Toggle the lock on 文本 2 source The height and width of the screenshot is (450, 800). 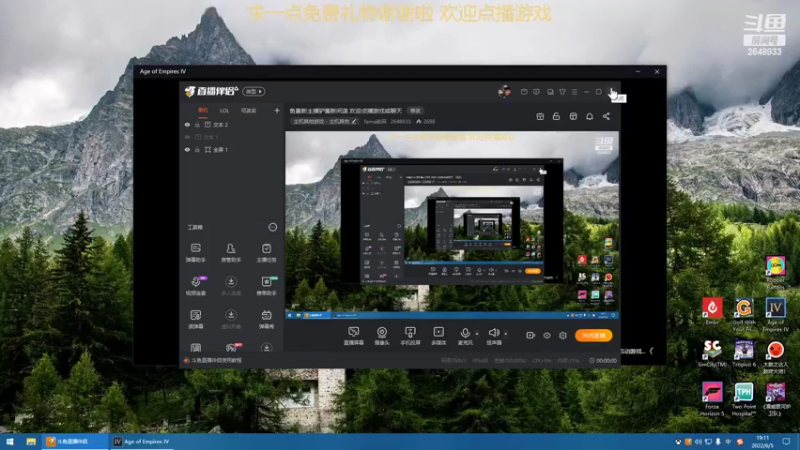coord(197,125)
